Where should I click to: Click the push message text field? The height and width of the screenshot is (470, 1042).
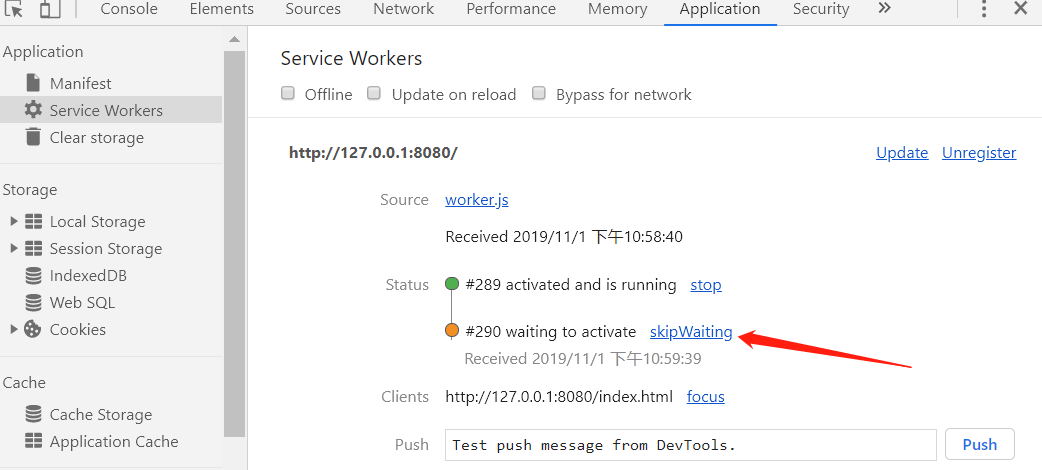690,445
